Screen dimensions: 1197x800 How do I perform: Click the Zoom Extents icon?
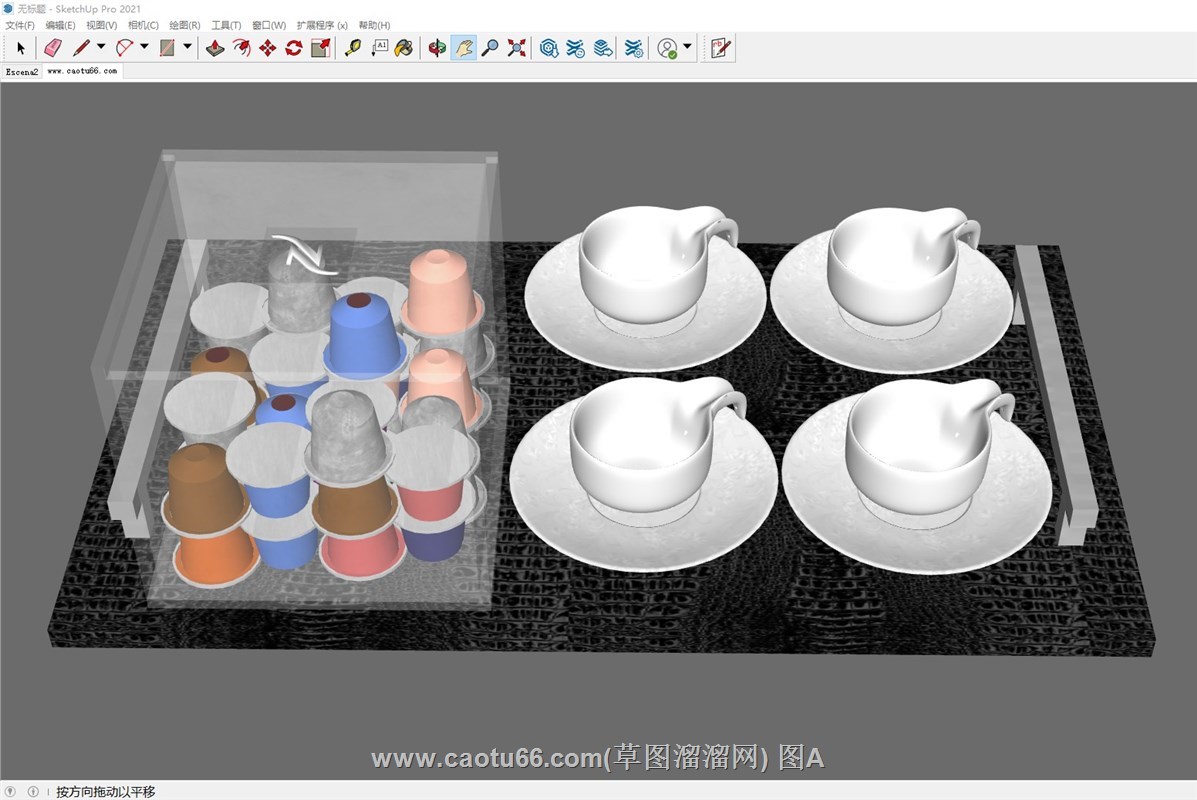click(x=517, y=48)
